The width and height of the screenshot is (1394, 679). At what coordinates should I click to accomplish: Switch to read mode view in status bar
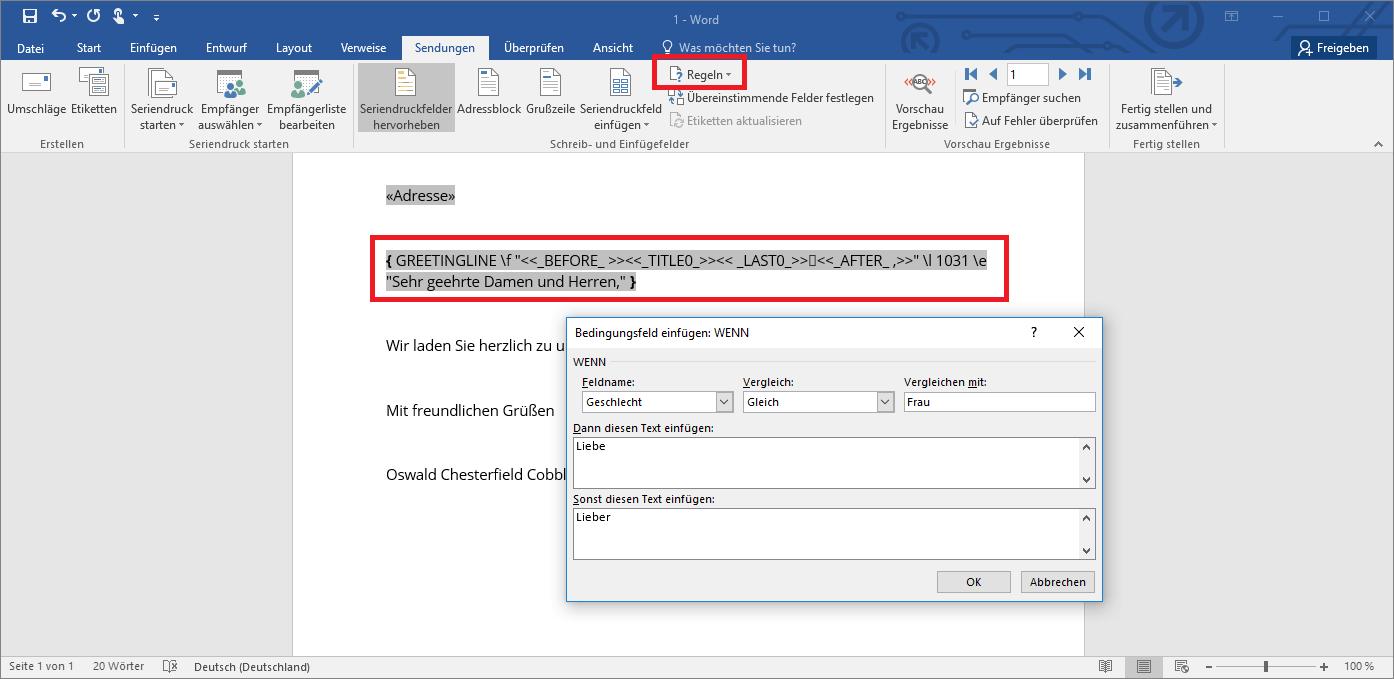1105,666
